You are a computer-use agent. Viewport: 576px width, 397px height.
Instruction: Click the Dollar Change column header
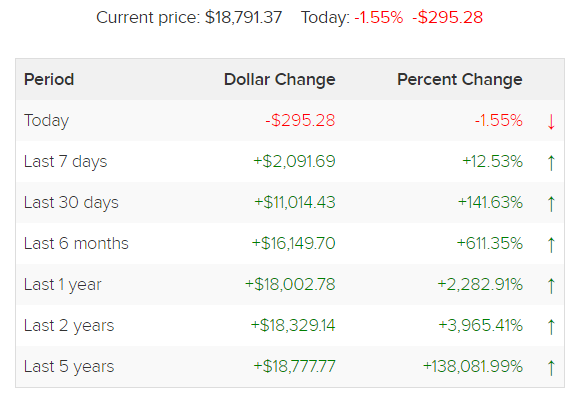[x=280, y=79]
